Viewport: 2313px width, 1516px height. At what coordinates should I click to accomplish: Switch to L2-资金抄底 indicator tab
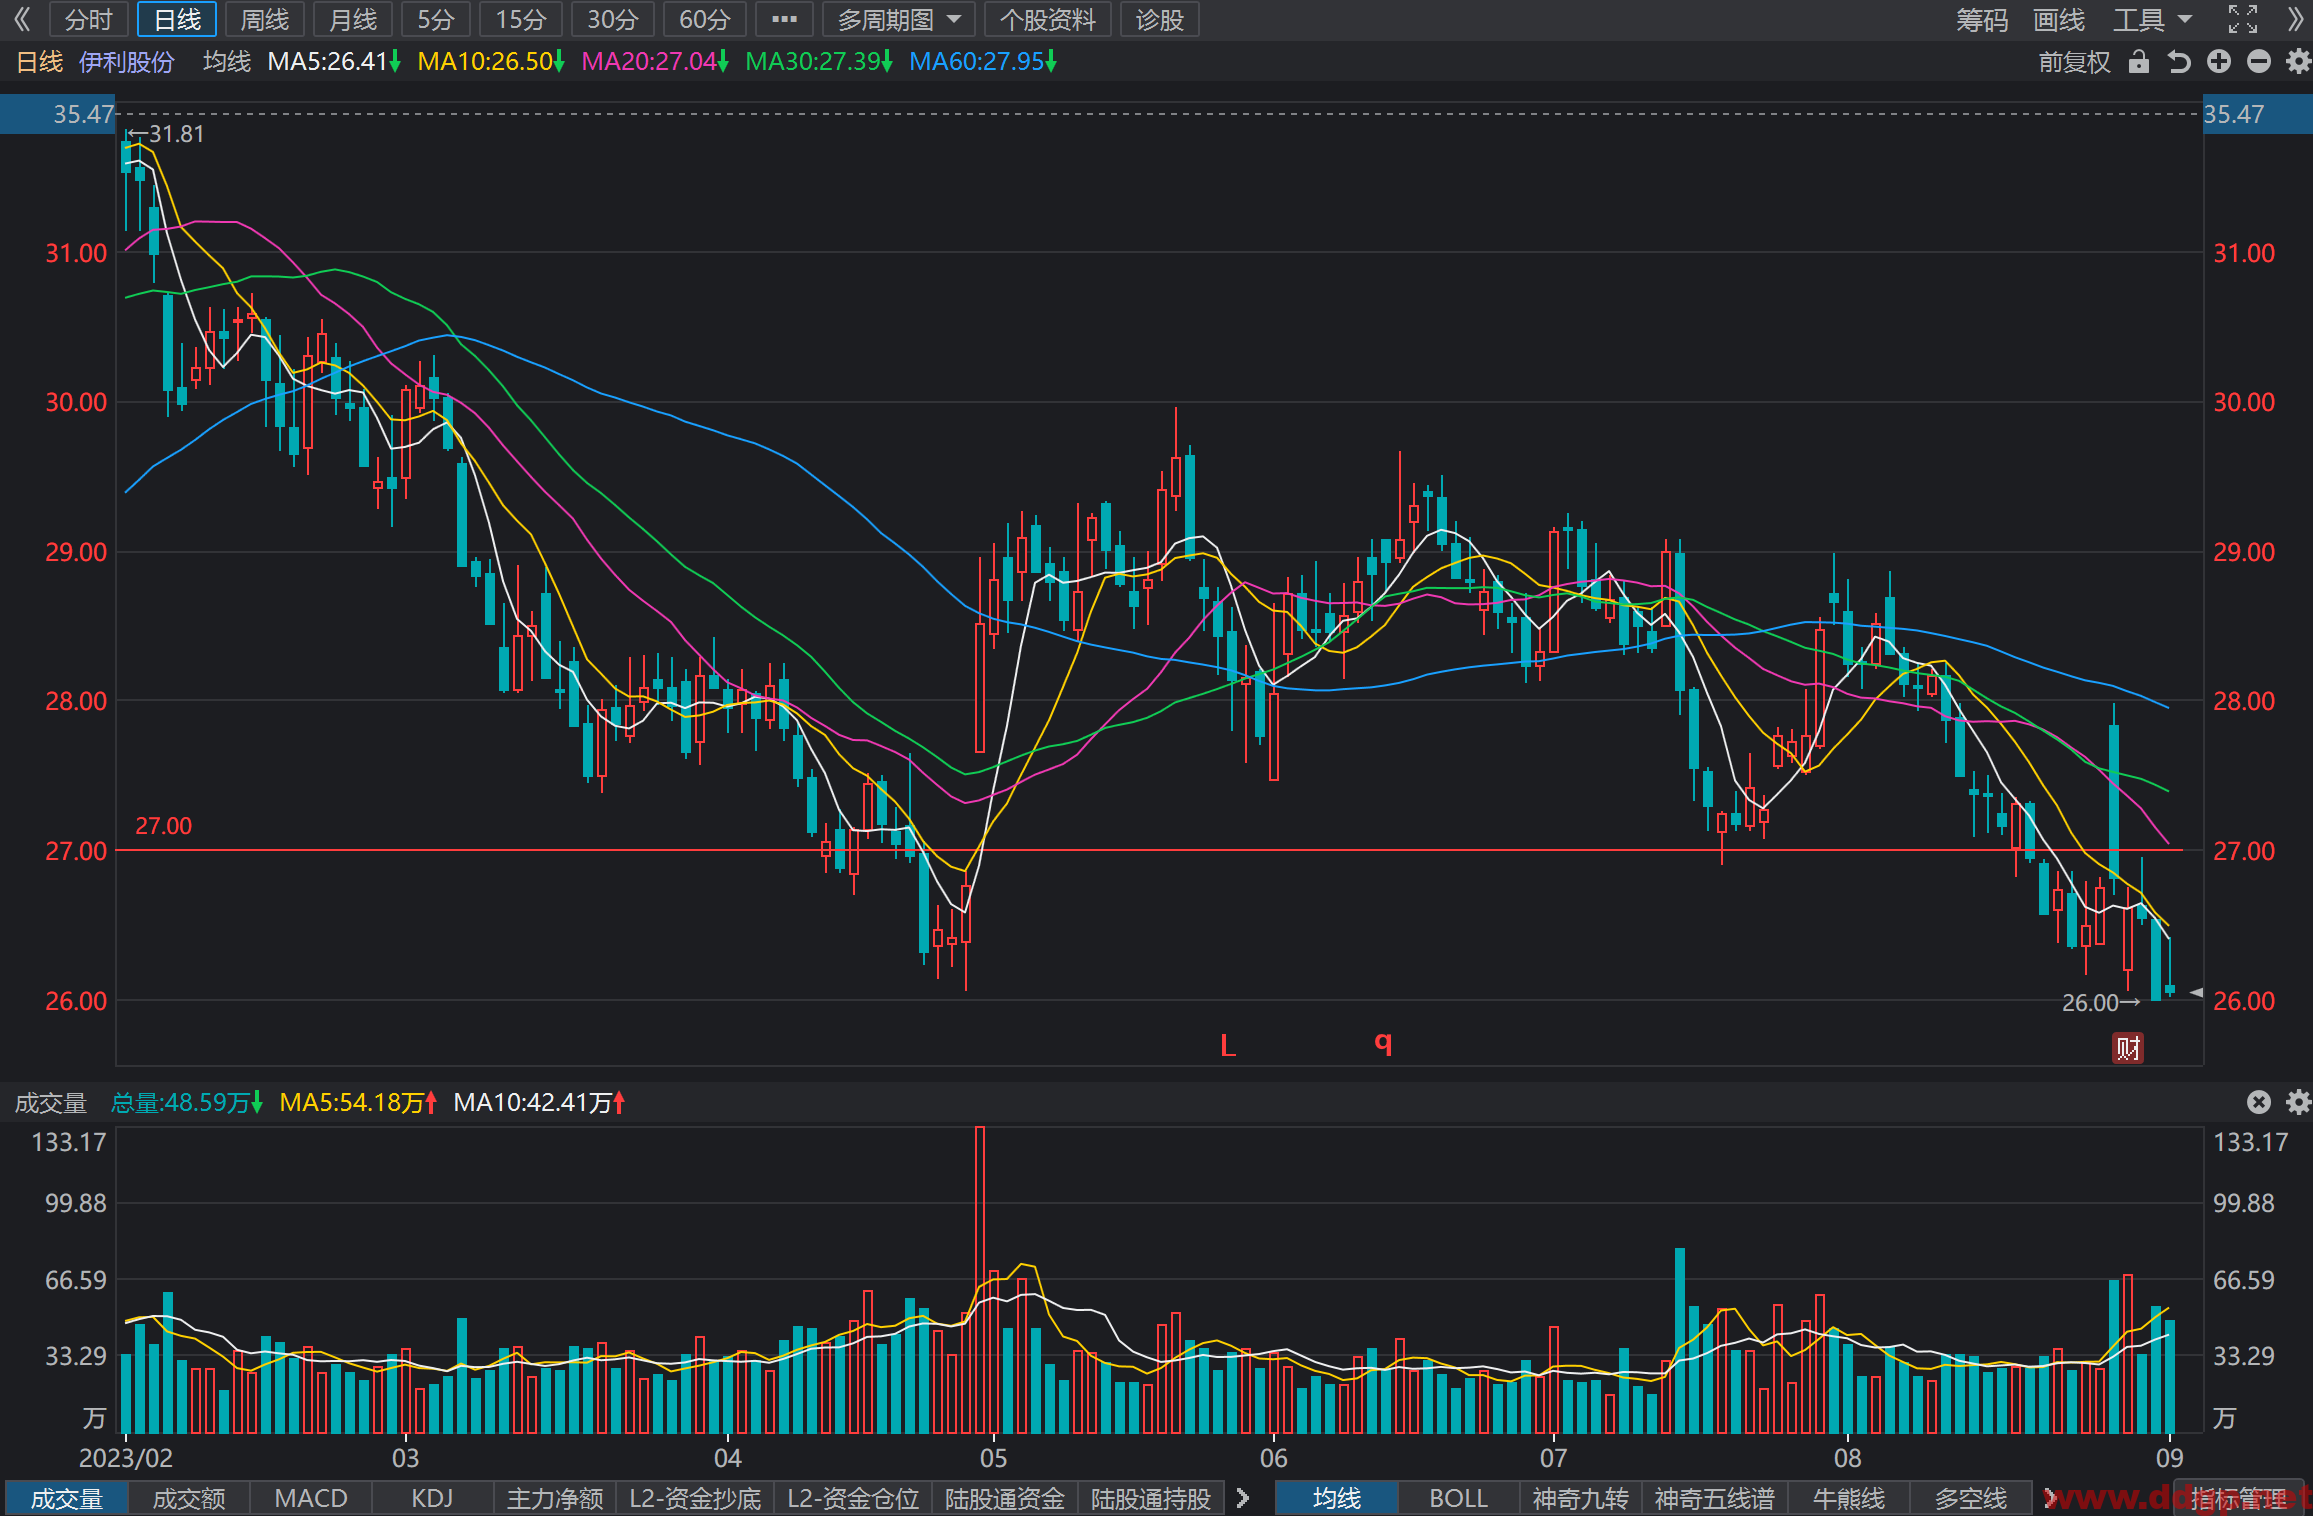coord(695,1498)
